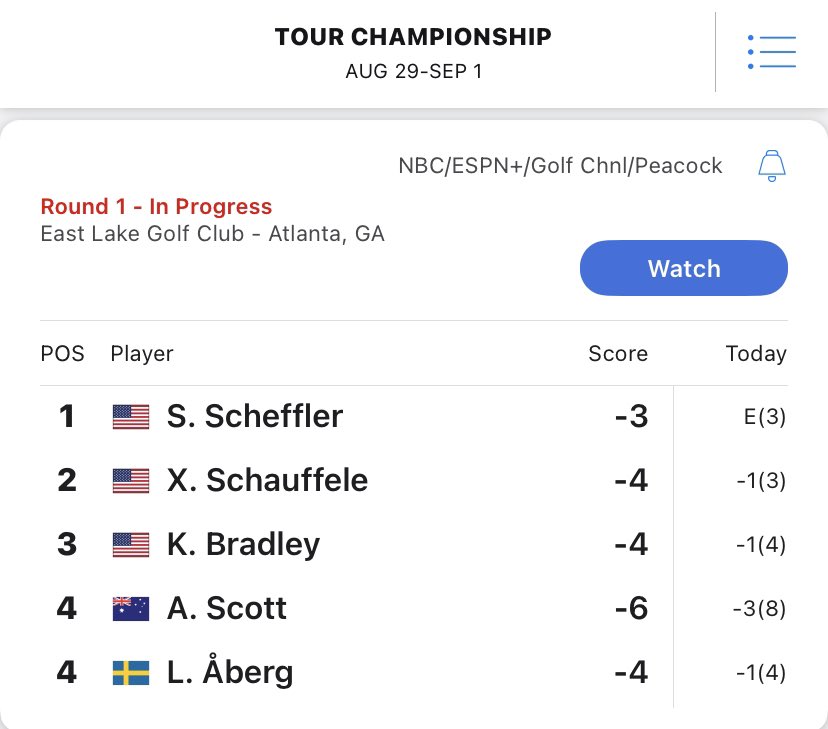This screenshot has height=729, width=828.
Task: Click S. Scheffler's USA flag icon
Action: pos(131,417)
